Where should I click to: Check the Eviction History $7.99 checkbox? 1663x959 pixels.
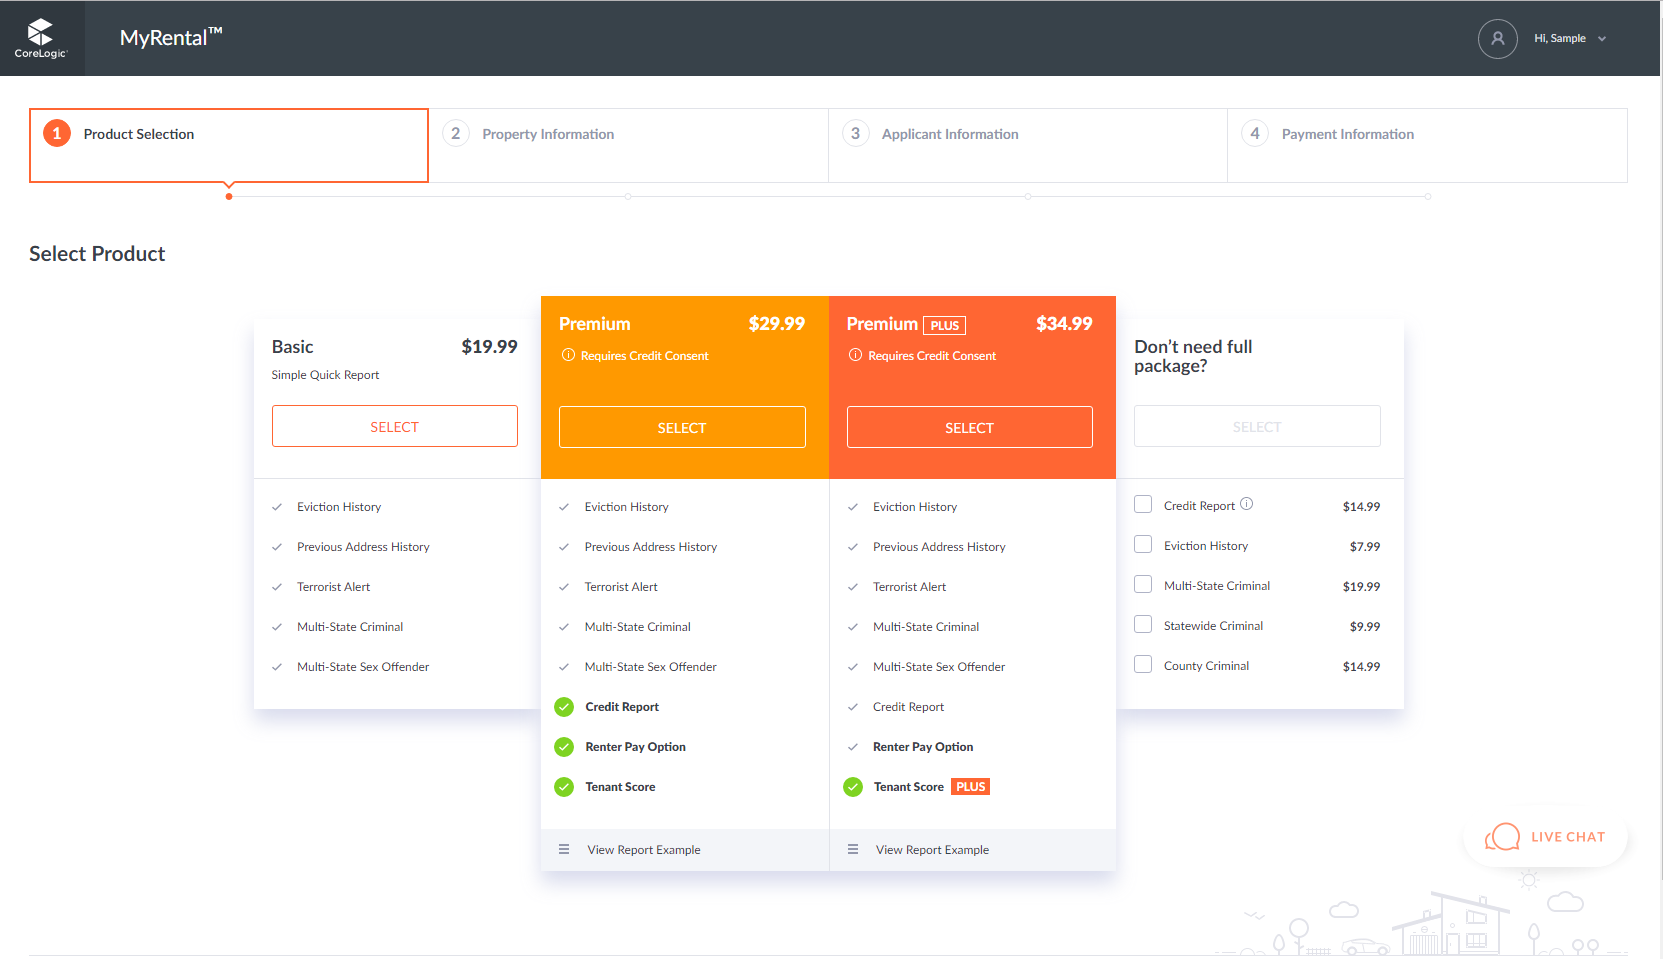coord(1143,544)
